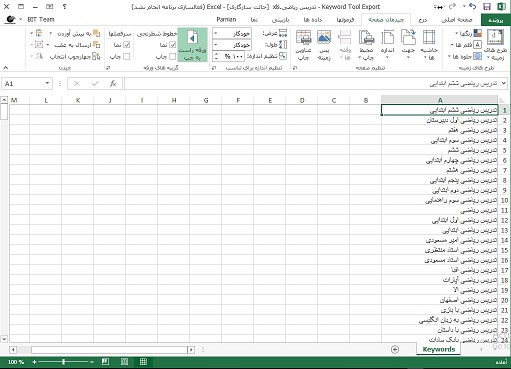The height and width of the screenshot is (369, 511).
Task: Switch to the Pamian tab
Action: click(x=226, y=20)
